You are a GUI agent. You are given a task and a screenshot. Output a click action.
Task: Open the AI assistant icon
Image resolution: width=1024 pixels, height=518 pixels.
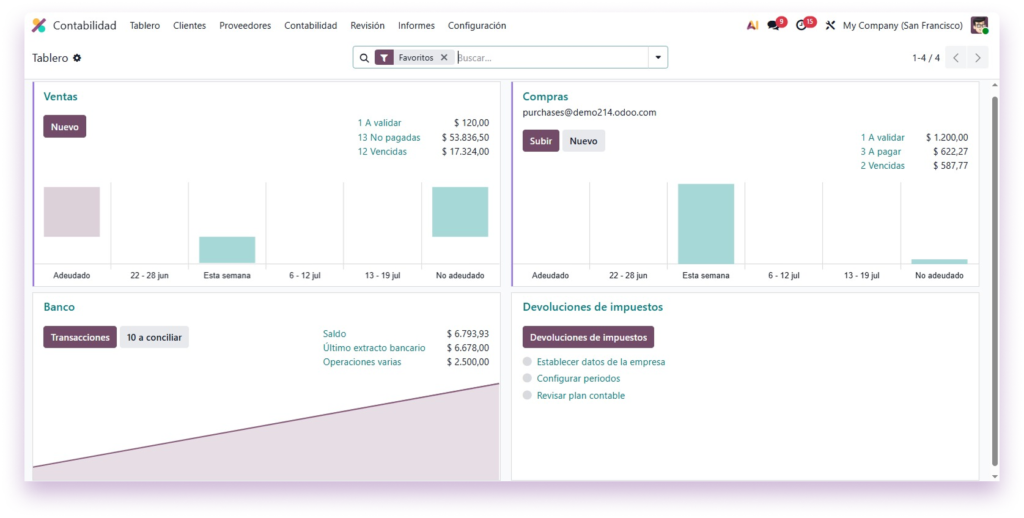tap(752, 25)
